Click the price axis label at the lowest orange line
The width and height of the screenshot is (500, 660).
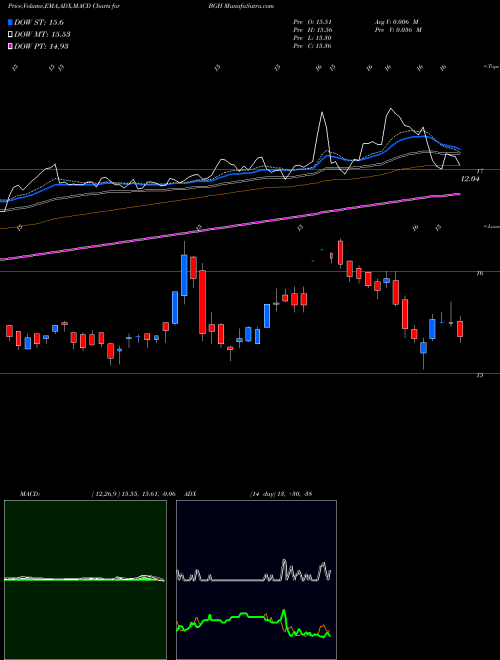click(480, 375)
